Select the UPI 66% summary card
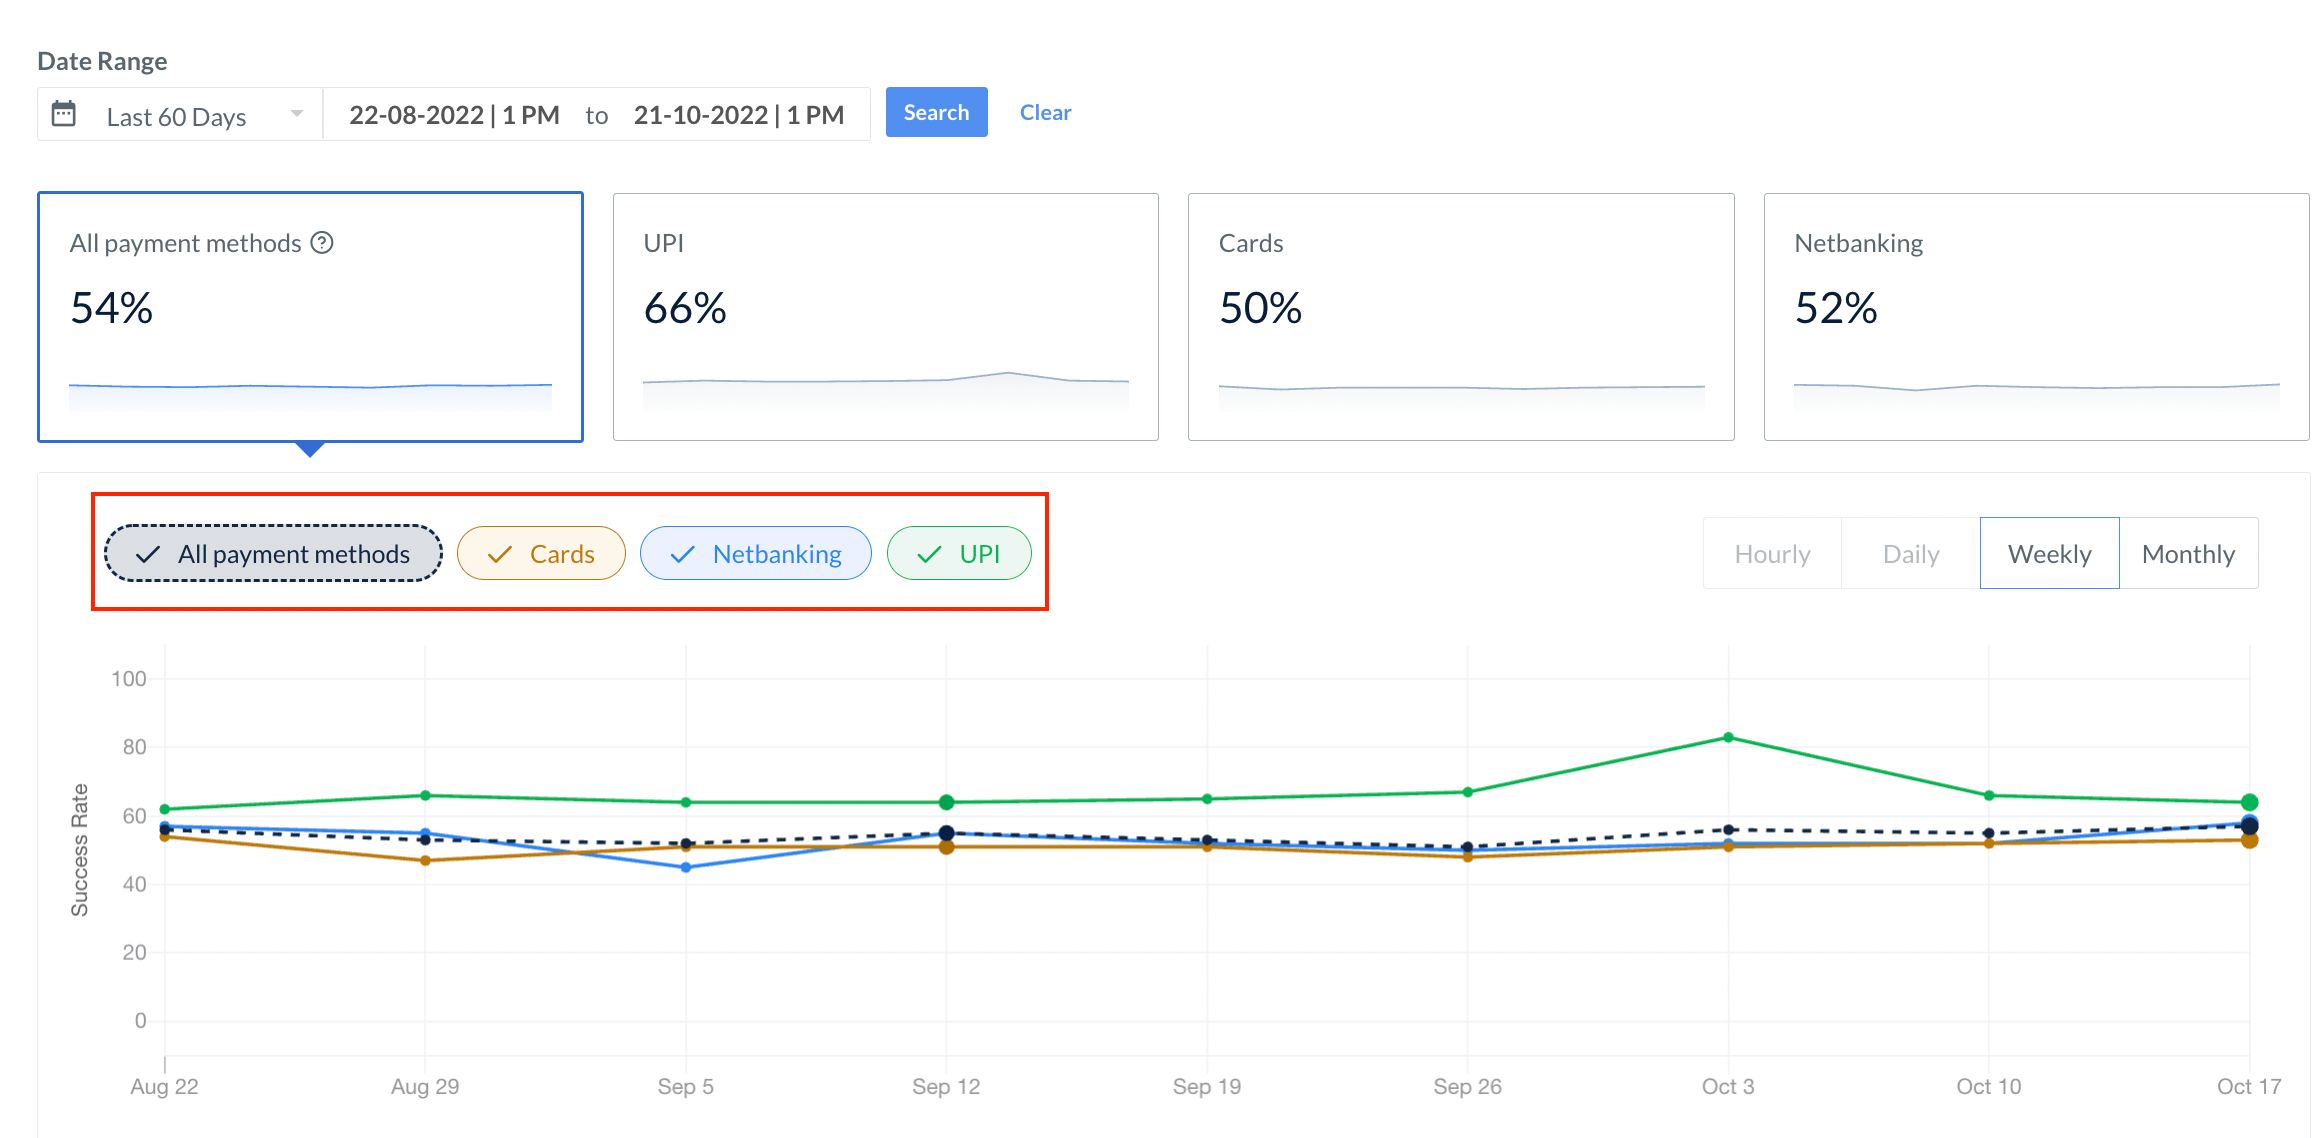Viewport: 2312px width, 1138px height. tap(885, 316)
